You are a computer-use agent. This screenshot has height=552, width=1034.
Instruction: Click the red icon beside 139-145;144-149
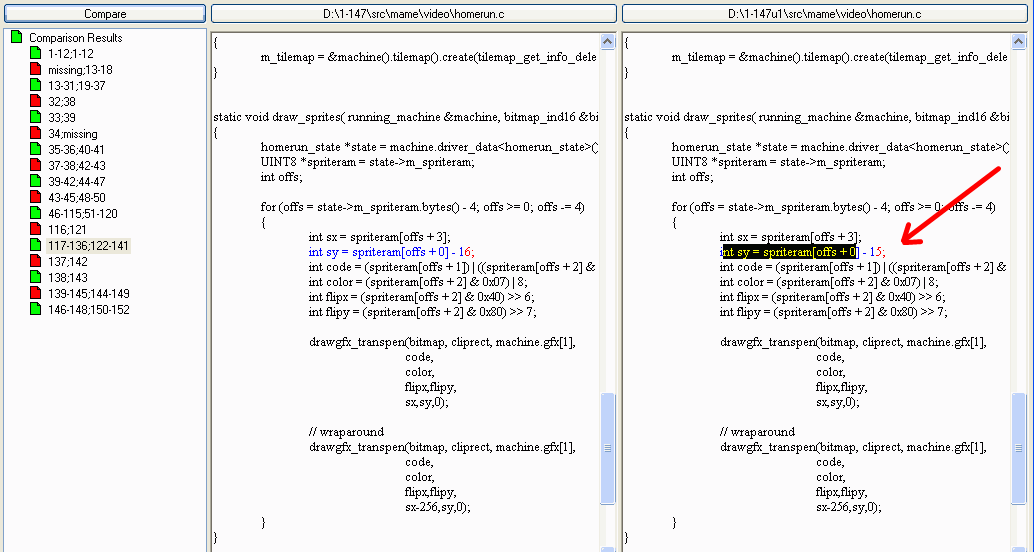pos(37,294)
